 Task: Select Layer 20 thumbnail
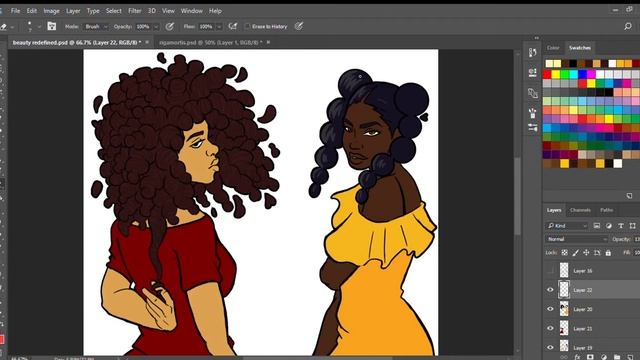coord(564,309)
